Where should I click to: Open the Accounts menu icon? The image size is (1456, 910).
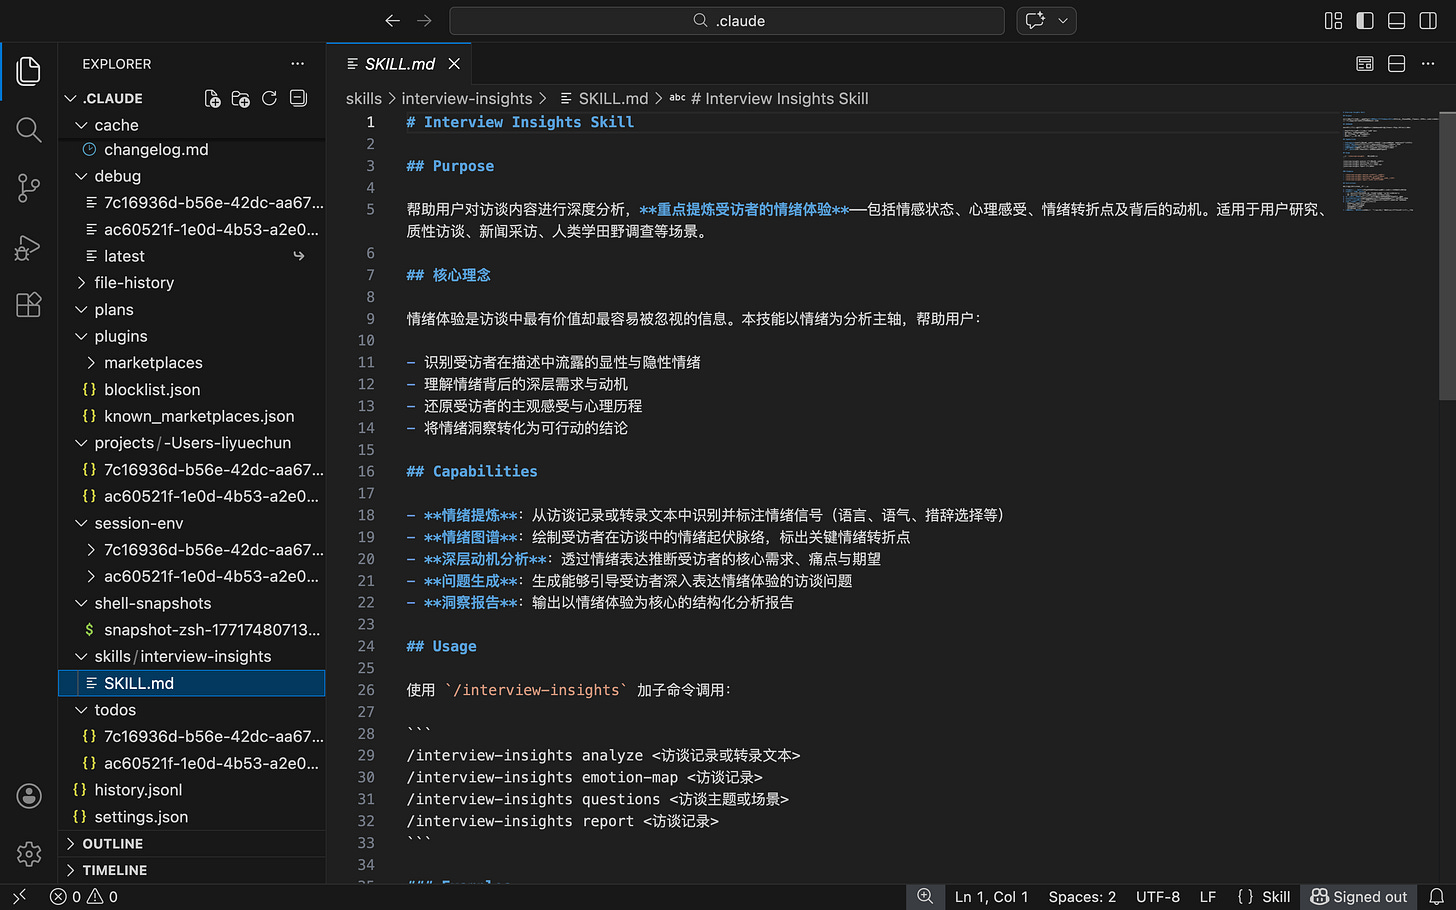pos(29,796)
